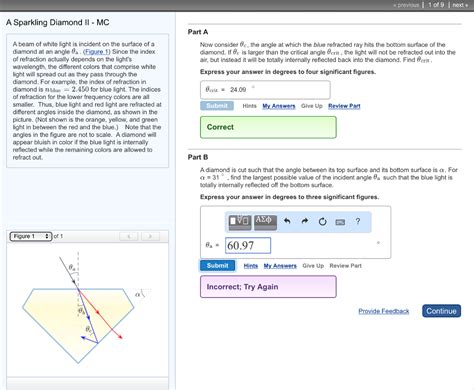The image size is (474, 390).
Task: Click the grayed Submit button in Part A
Action: pyautogui.click(x=217, y=106)
